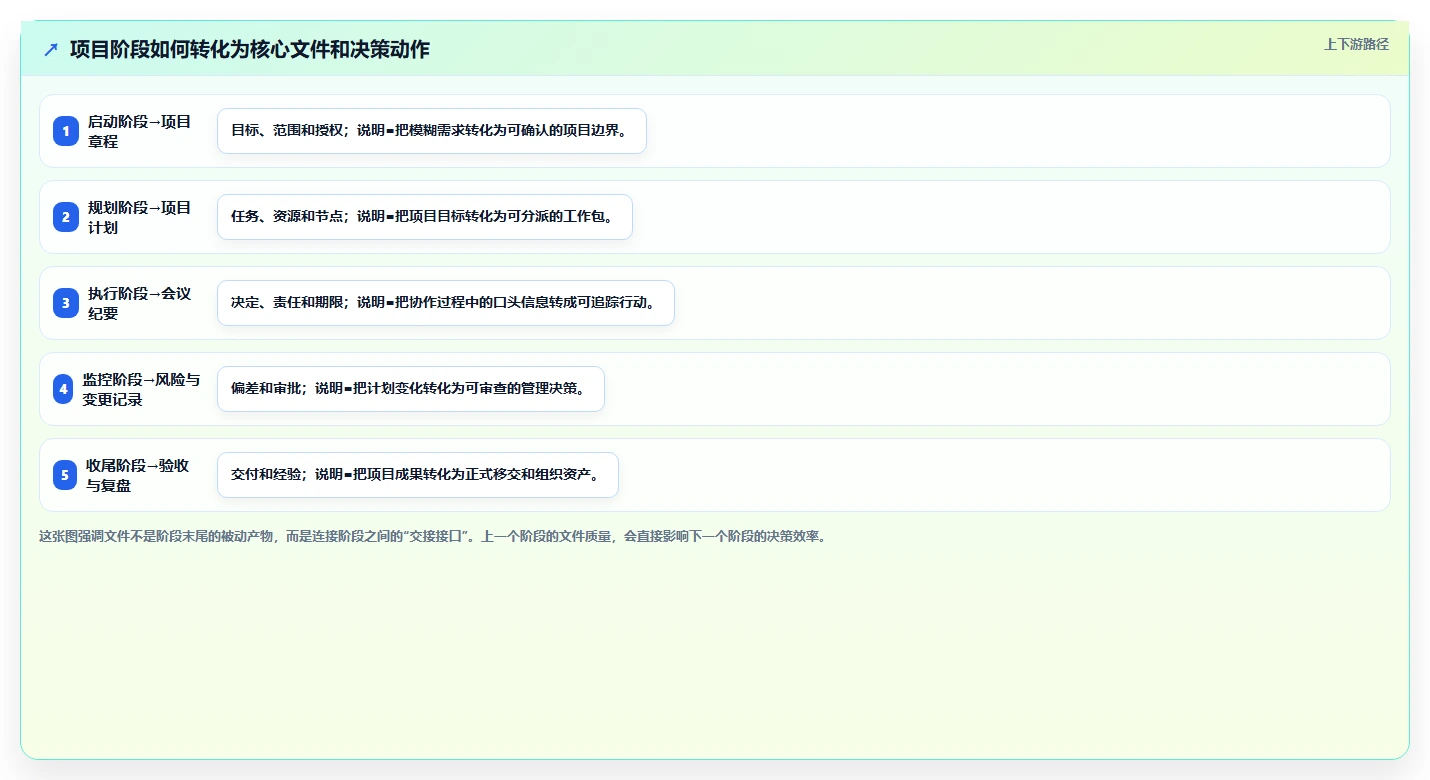Select the 规划阶段→项目计划 label

139,217
